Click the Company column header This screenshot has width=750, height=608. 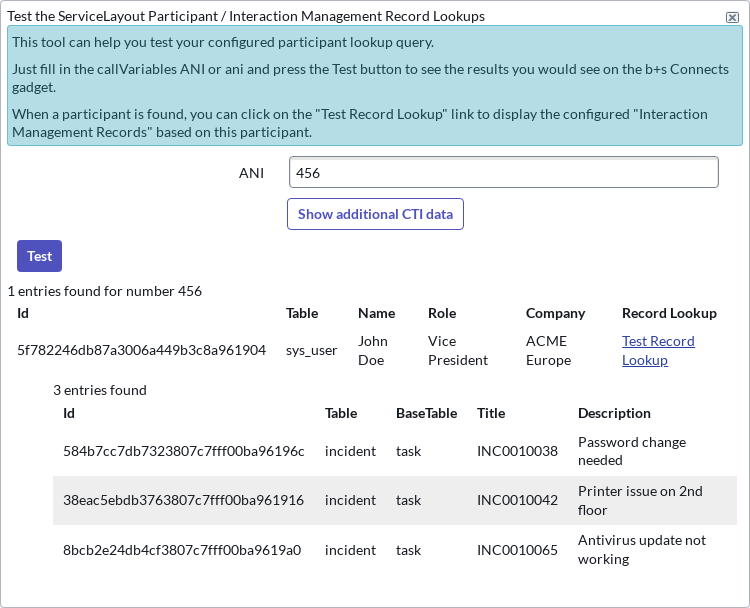pos(555,313)
